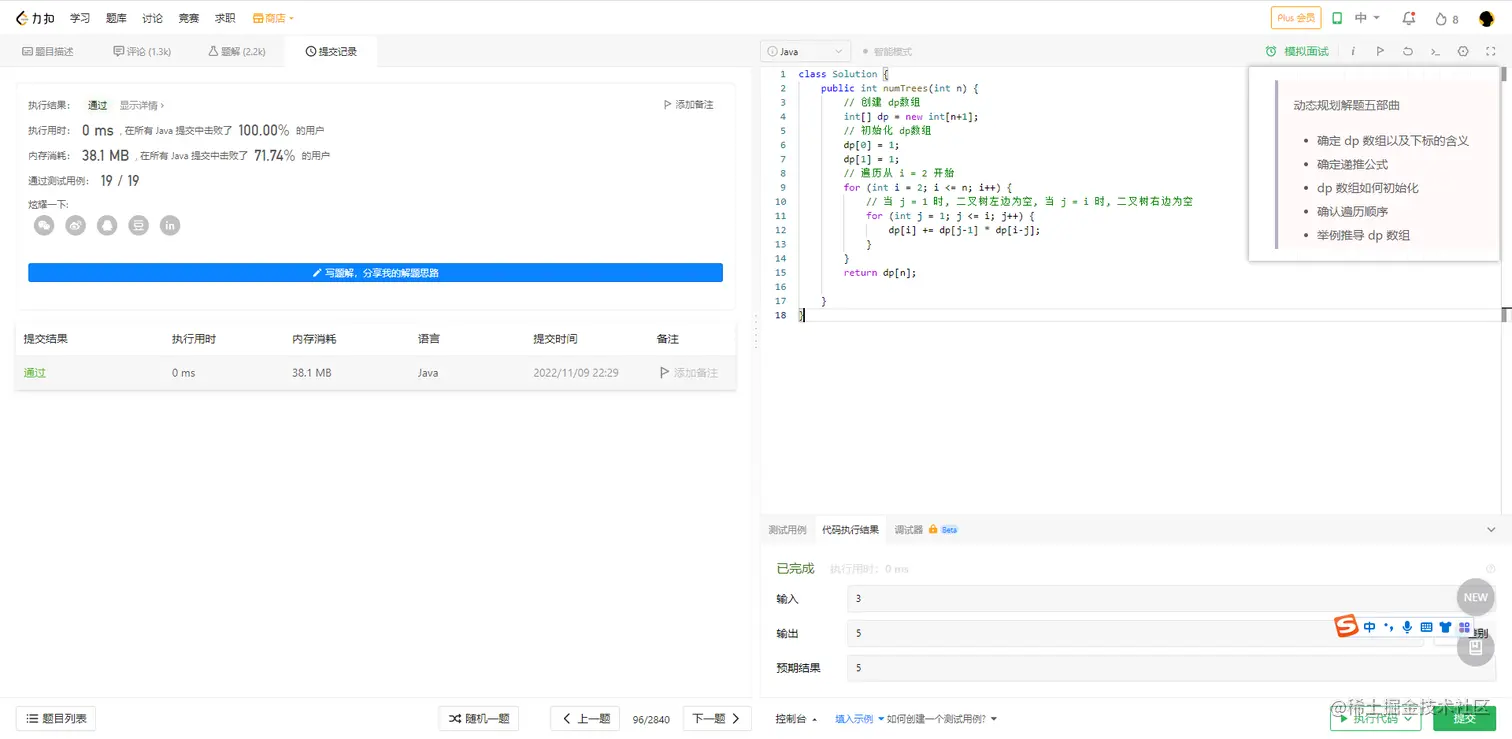1512x739 pixels.
Task: Open editor settings hexagon icon
Action: pyautogui.click(x=1463, y=51)
